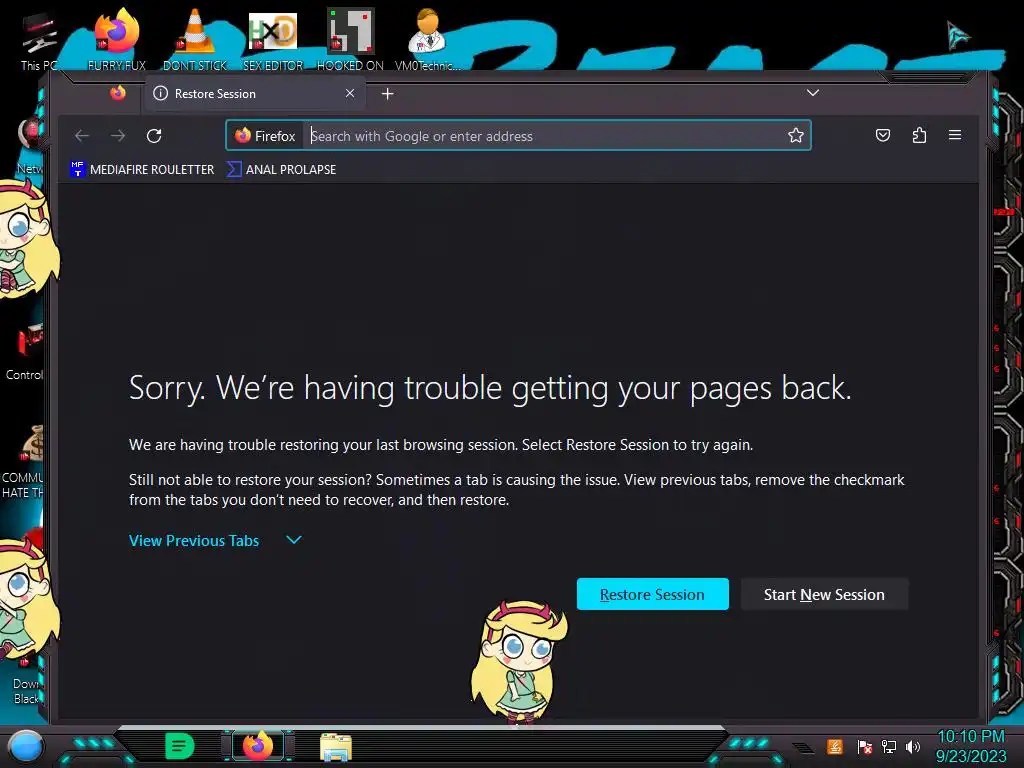Bookmark this page with the star icon
Viewport: 1024px width, 768px height.
point(795,135)
